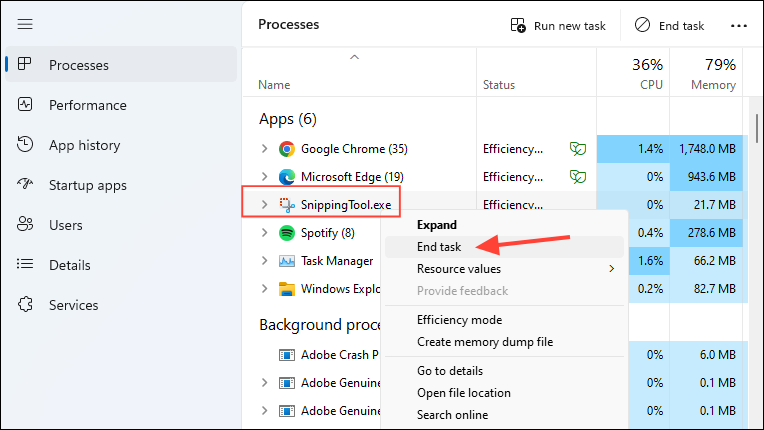Click the Windows Explorer folder icon
This screenshot has height=430, width=764.
[286, 289]
